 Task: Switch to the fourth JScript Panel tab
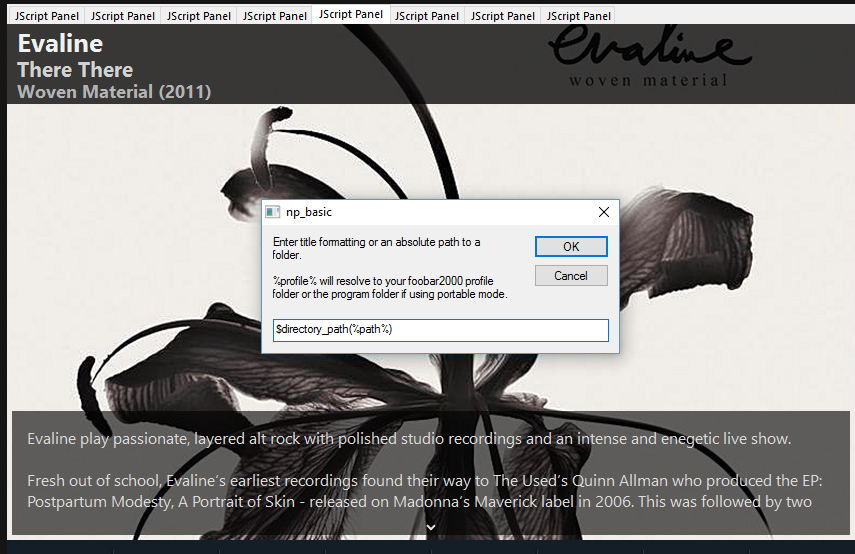275,16
